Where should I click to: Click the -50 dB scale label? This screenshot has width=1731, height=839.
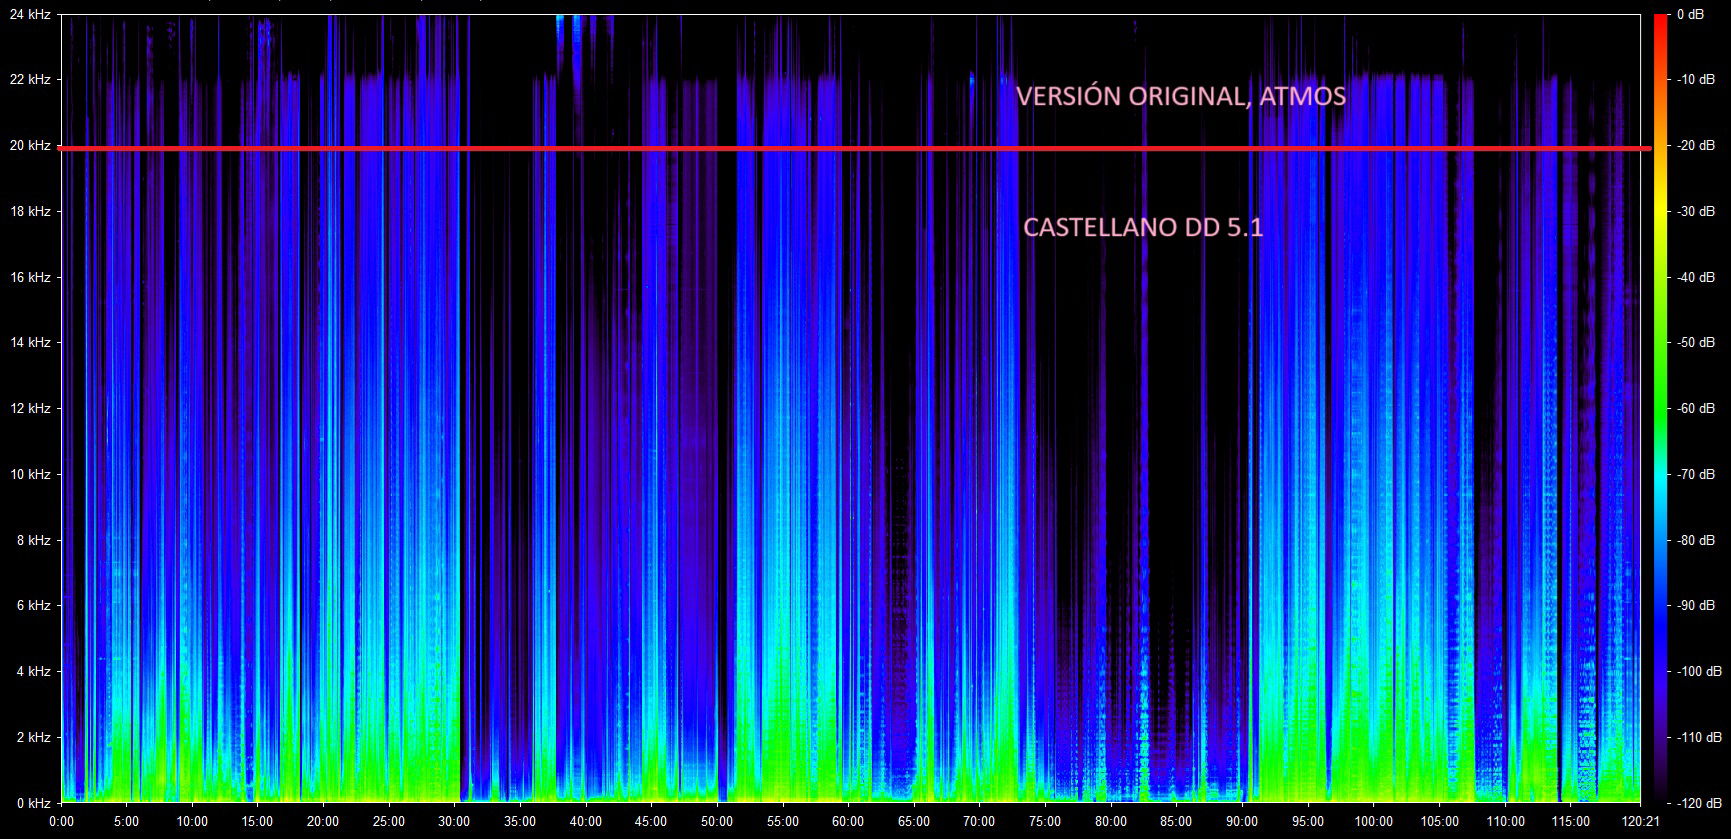1698,343
